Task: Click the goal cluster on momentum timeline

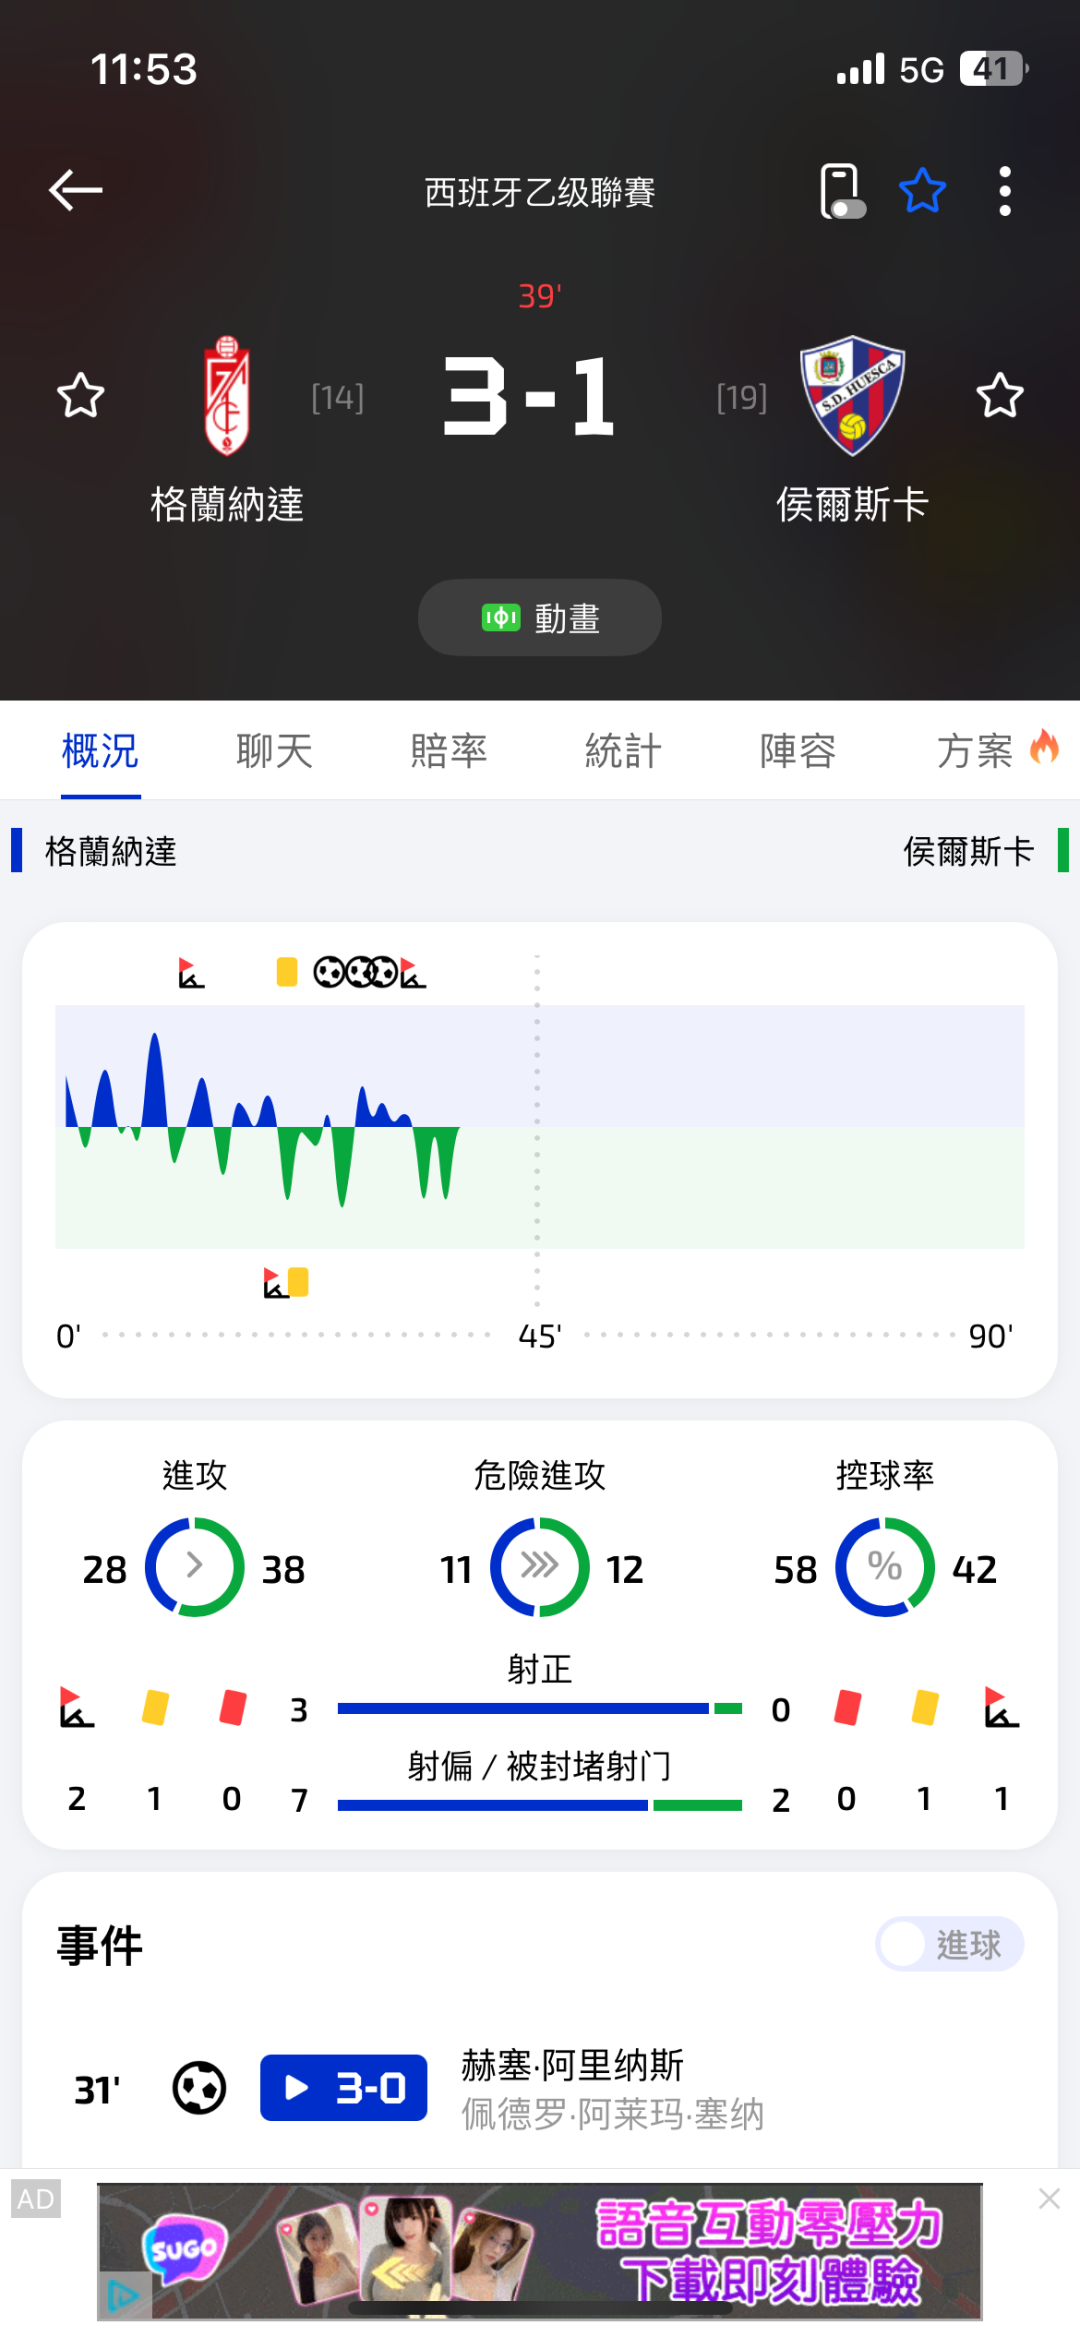Action: point(356,972)
